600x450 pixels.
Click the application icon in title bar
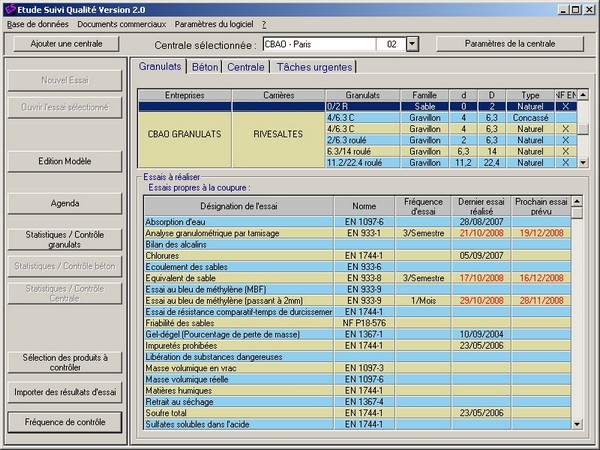[x=9, y=8]
